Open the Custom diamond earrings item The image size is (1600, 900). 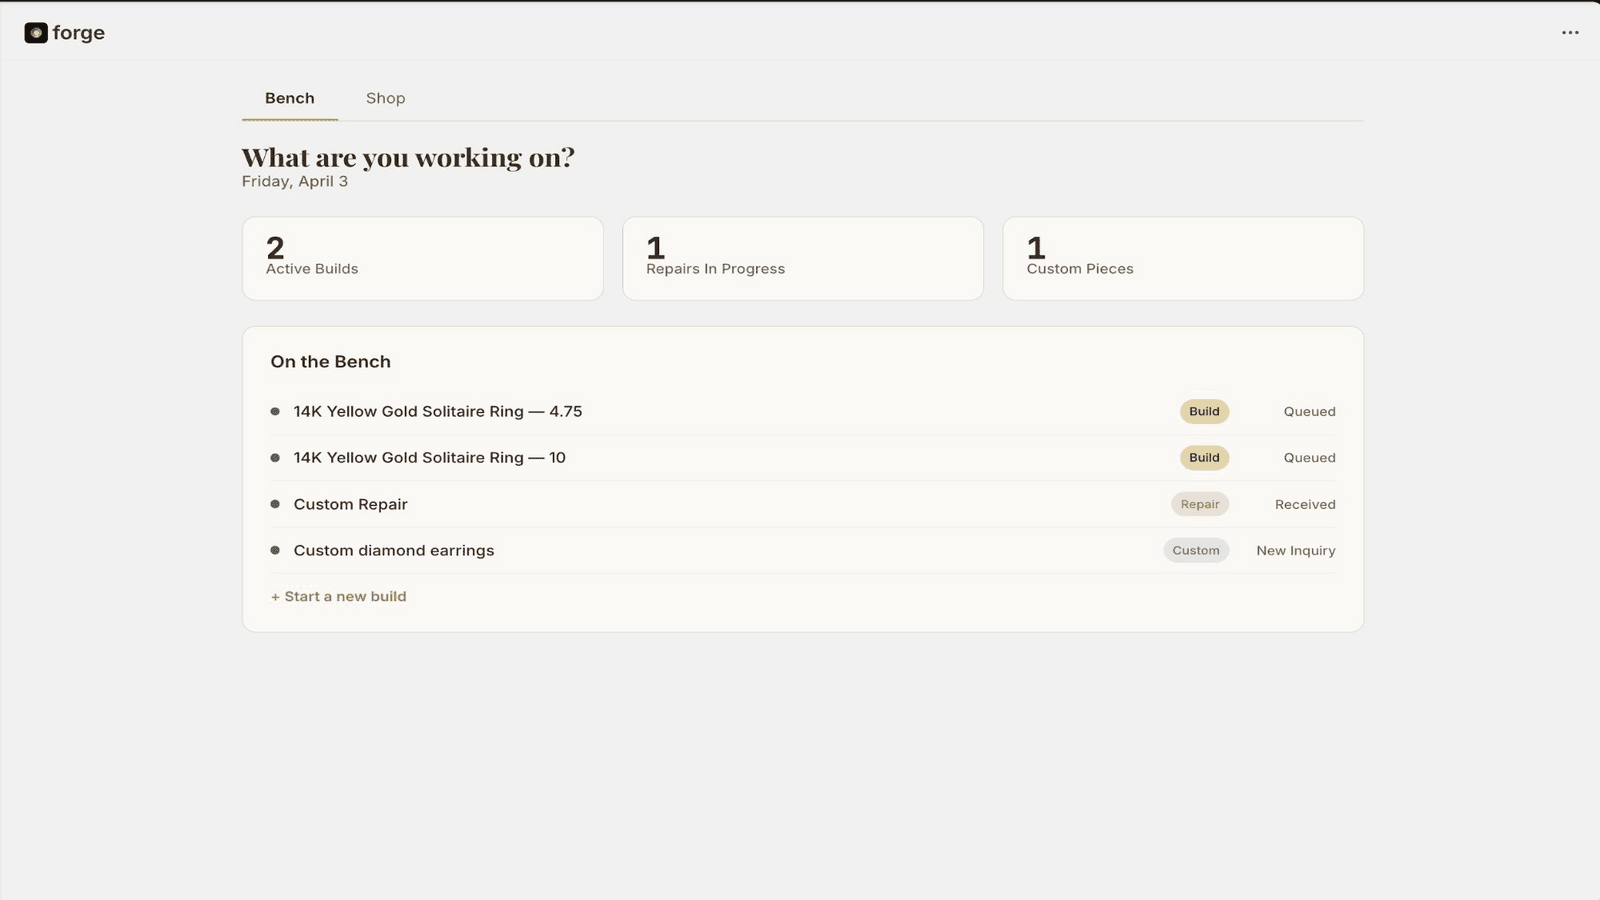pos(803,550)
